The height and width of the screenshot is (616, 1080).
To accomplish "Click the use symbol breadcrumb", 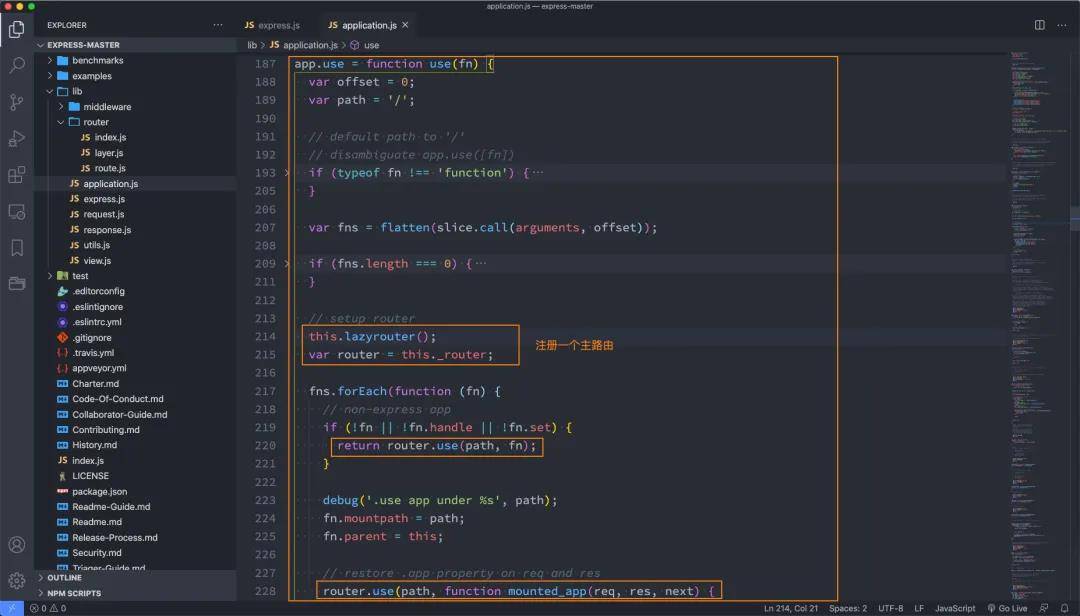I will [x=365, y=45].
